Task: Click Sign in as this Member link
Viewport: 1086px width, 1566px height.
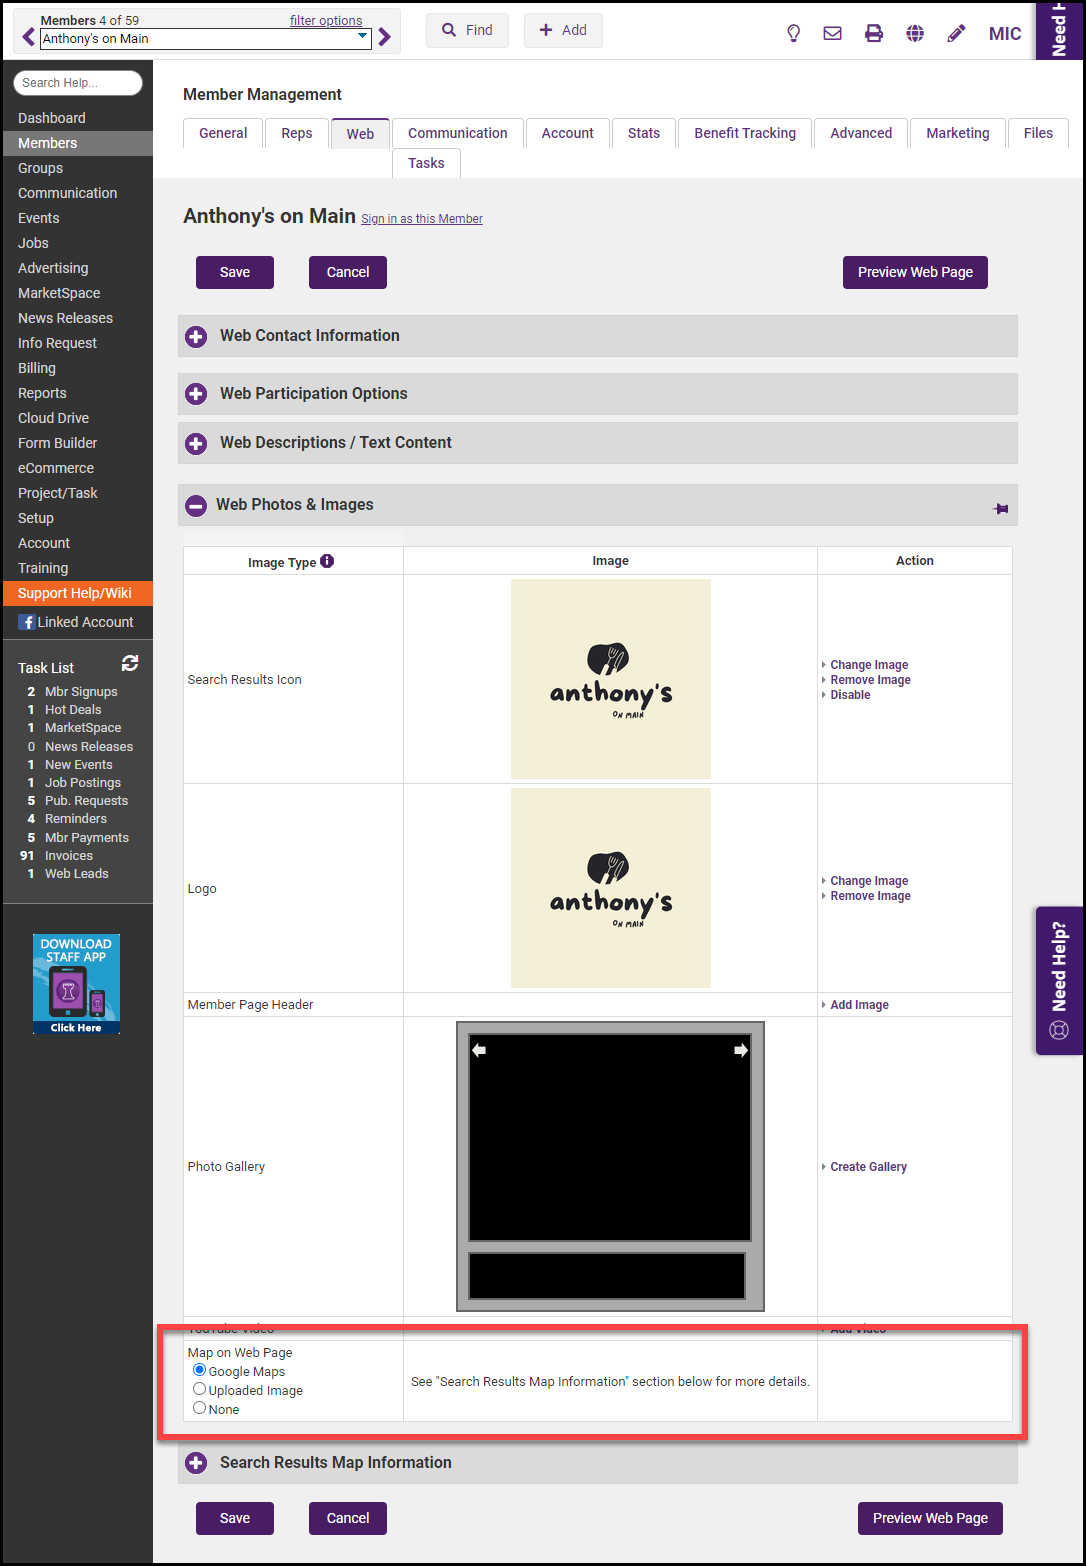Action: [x=421, y=219]
